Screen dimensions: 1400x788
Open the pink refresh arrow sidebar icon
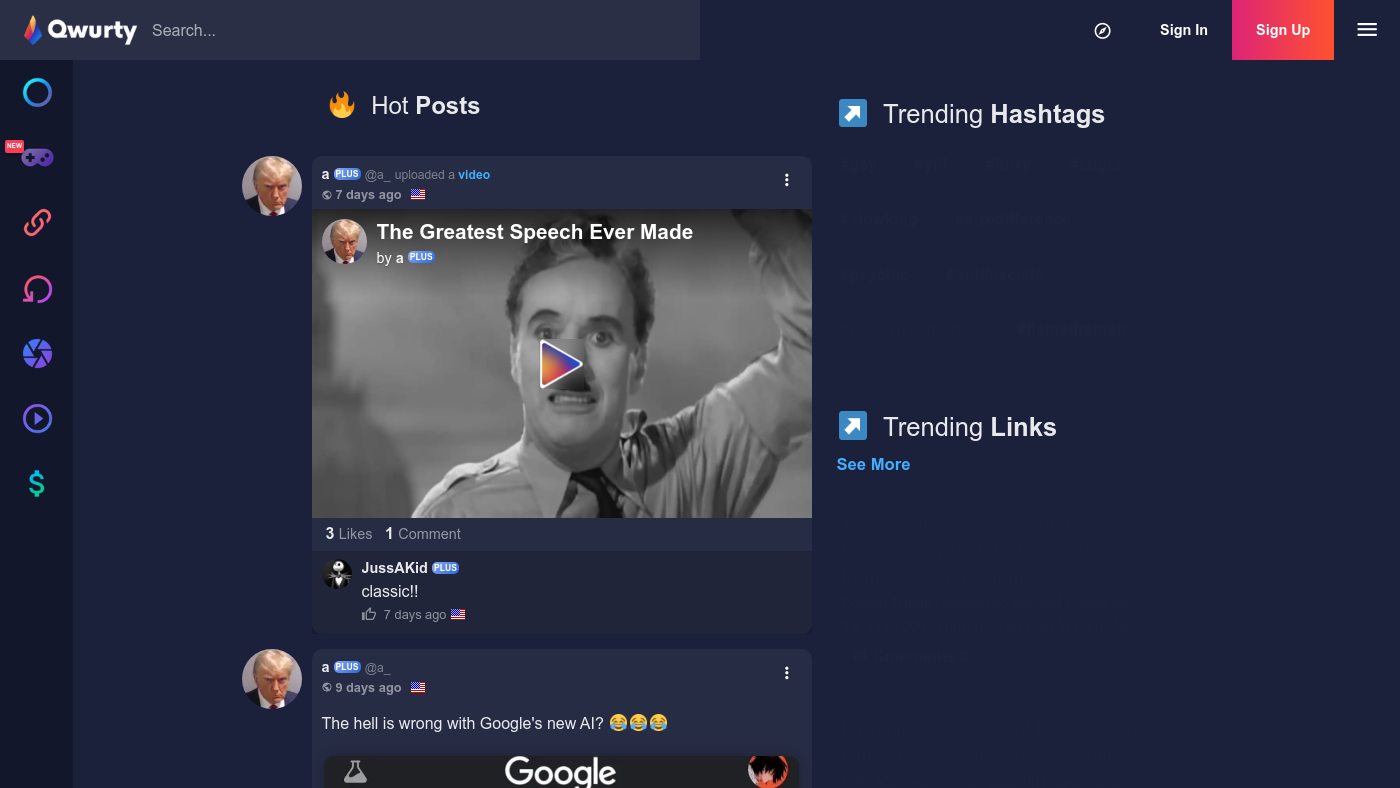(37, 290)
